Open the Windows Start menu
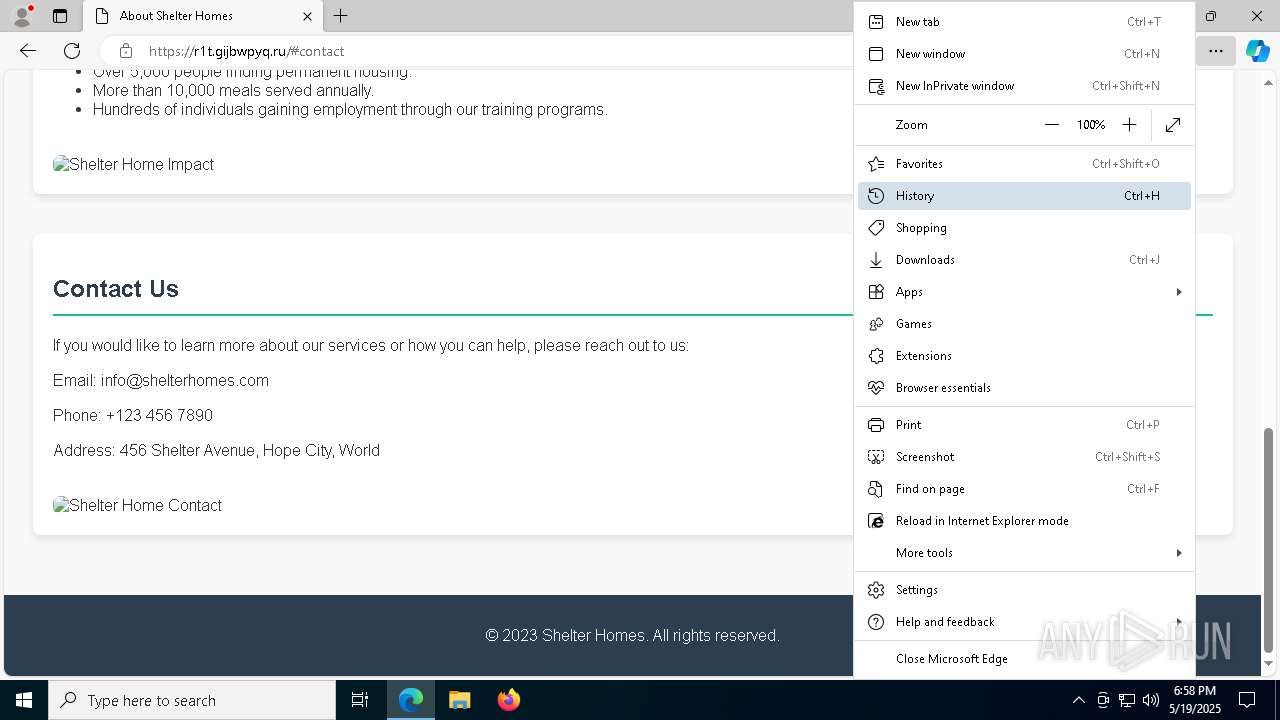The image size is (1280, 720). [24, 700]
